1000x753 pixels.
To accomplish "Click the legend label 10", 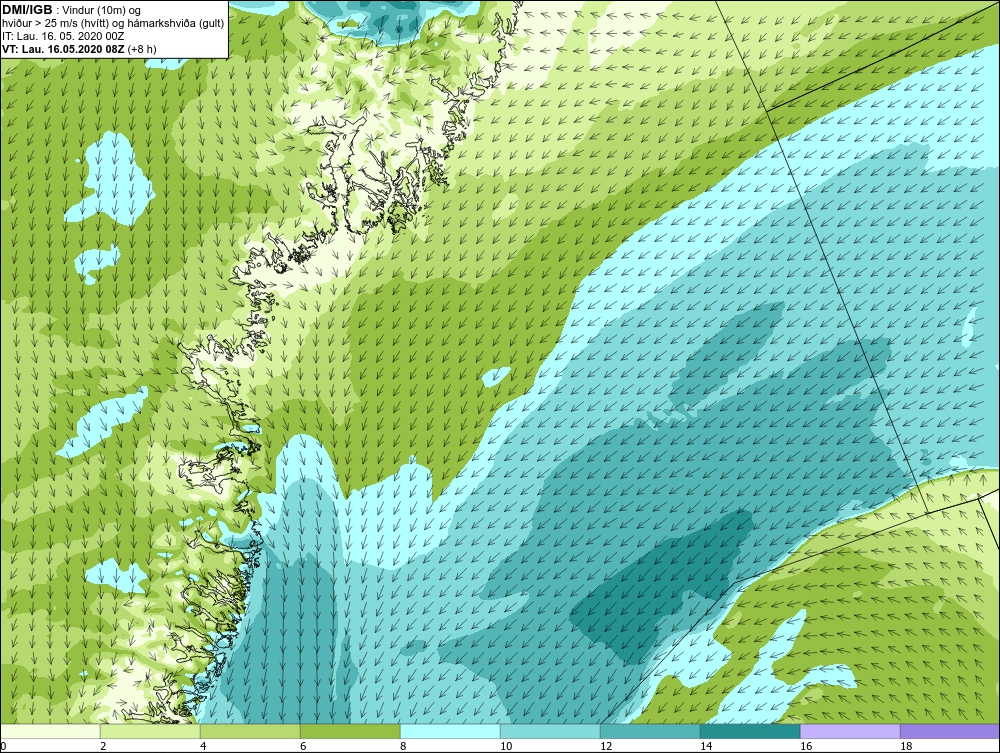I will [x=506, y=746].
